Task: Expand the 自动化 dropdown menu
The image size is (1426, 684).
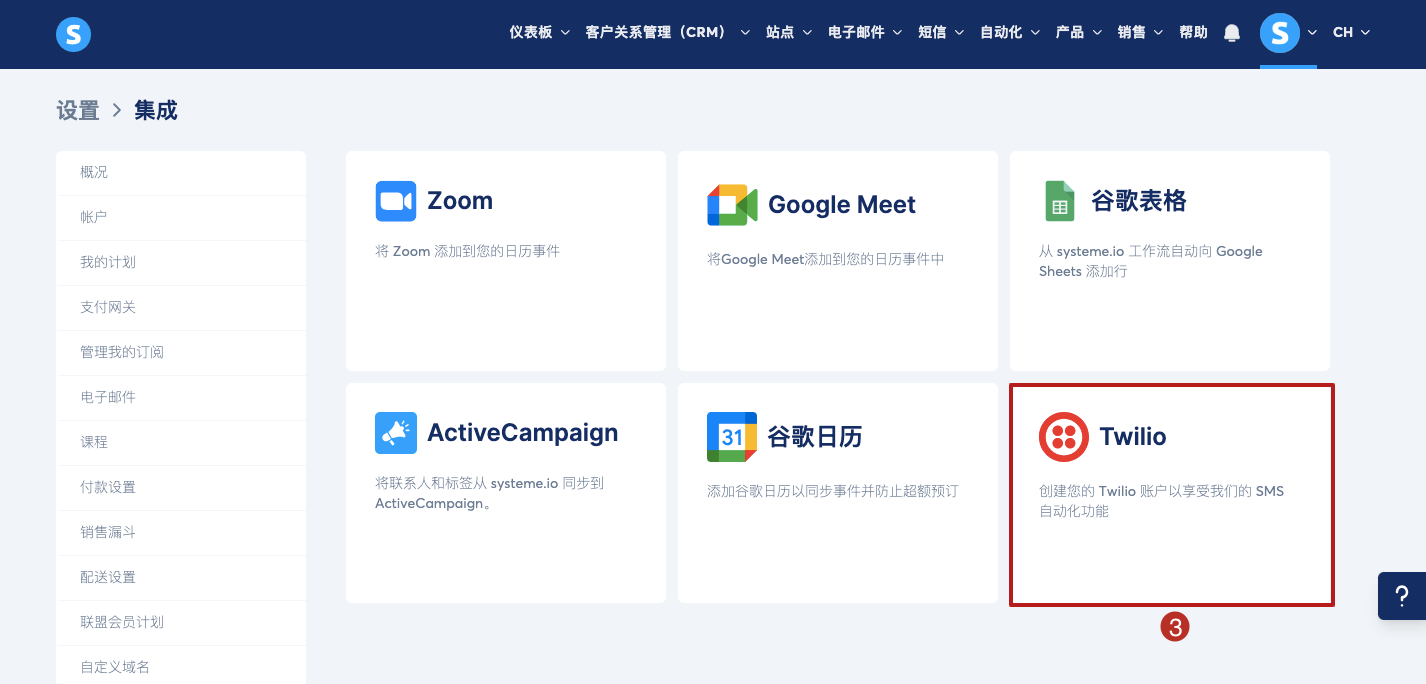Action: pyautogui.click(x=1010, y=33)
